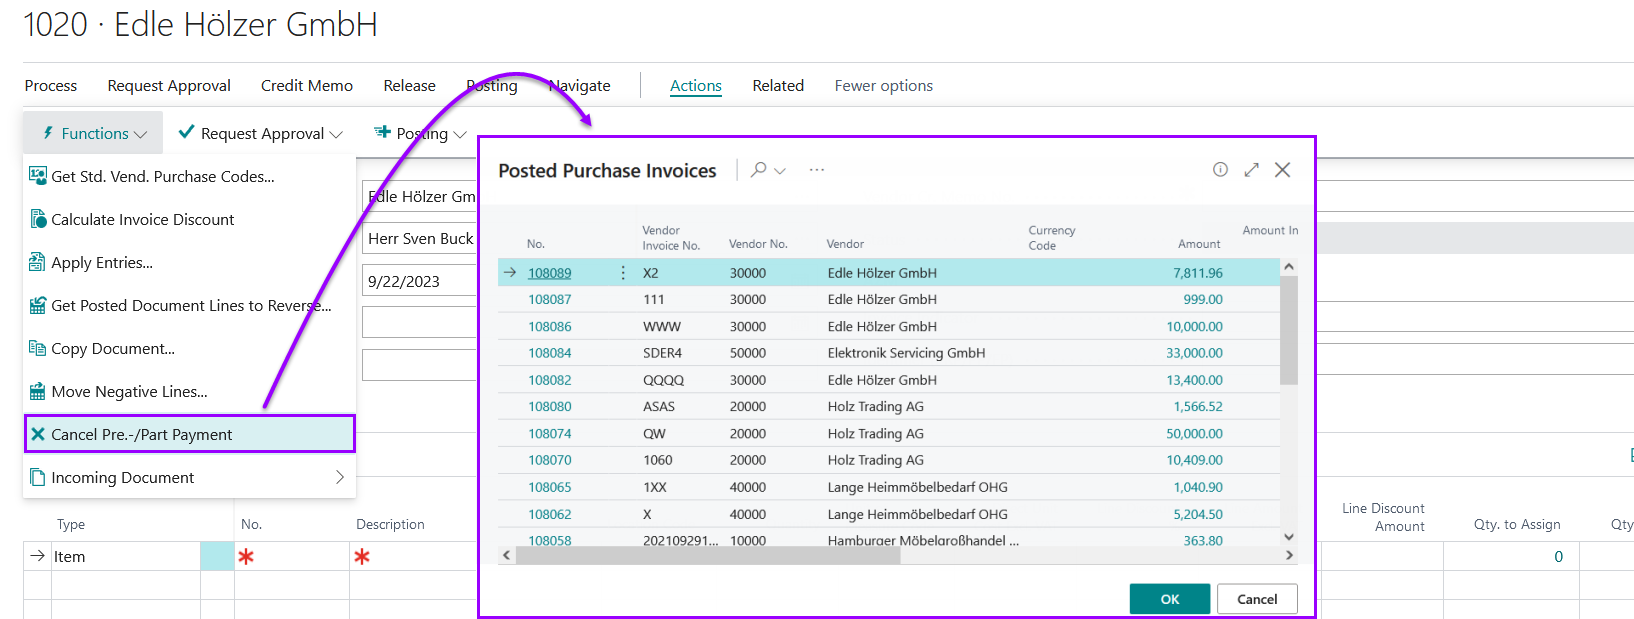
Task: Click the Get Posted Document Lines to Reverse icon
Action: (38, 305)
